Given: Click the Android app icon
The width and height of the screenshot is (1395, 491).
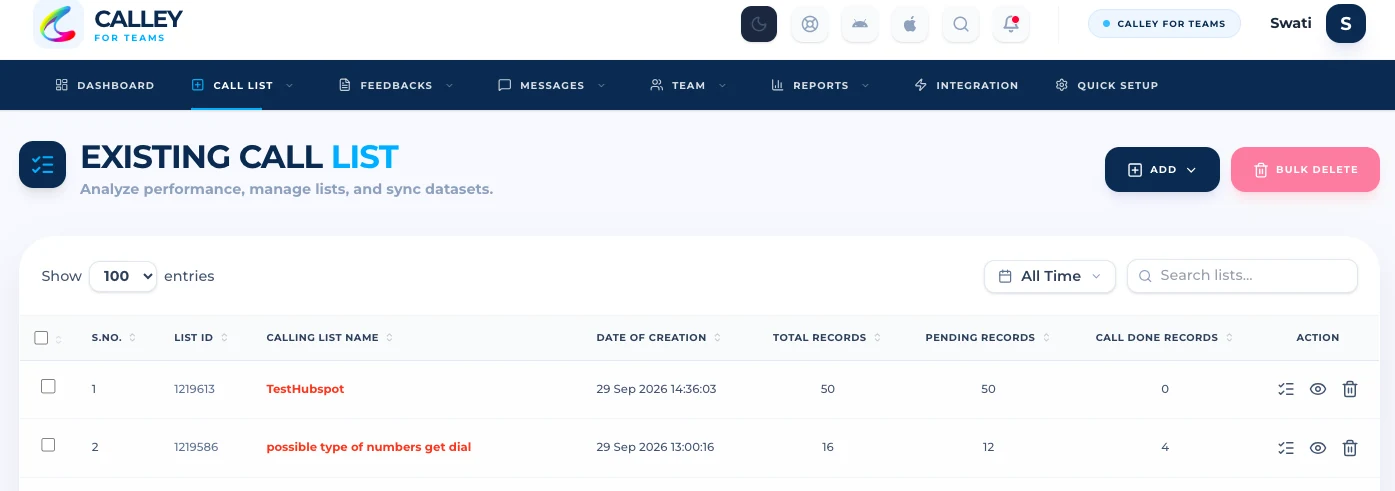Looking at the screenshot, I should (860, 24).
